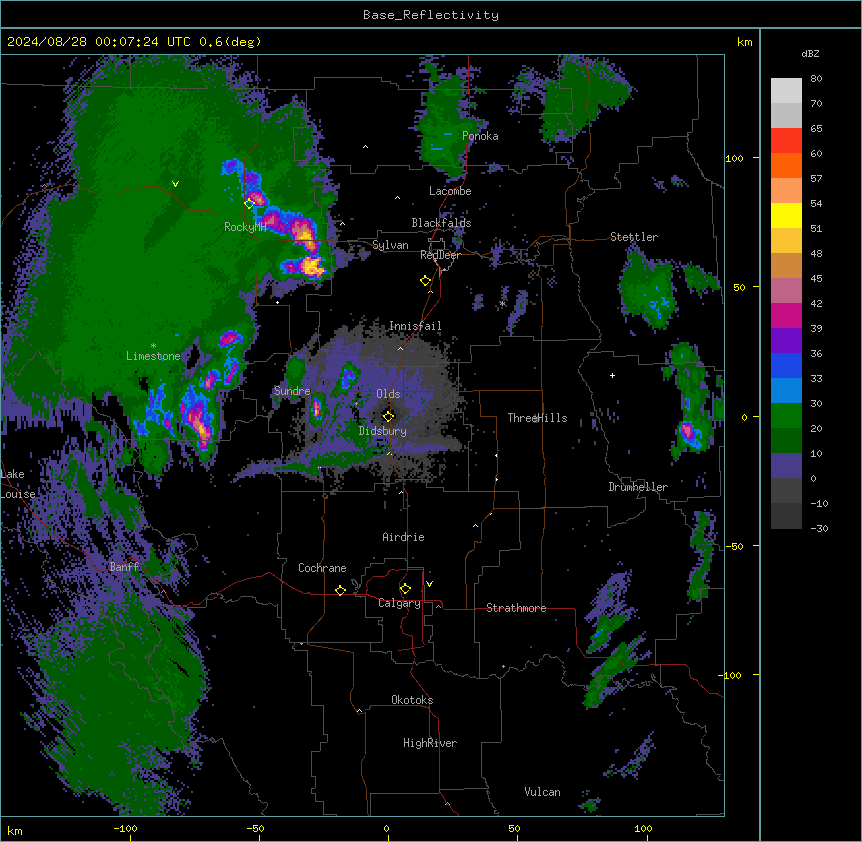Click the Didsbury town label
Image resolution: width=862 pixels, height=842 pixels.
(383, 431)
